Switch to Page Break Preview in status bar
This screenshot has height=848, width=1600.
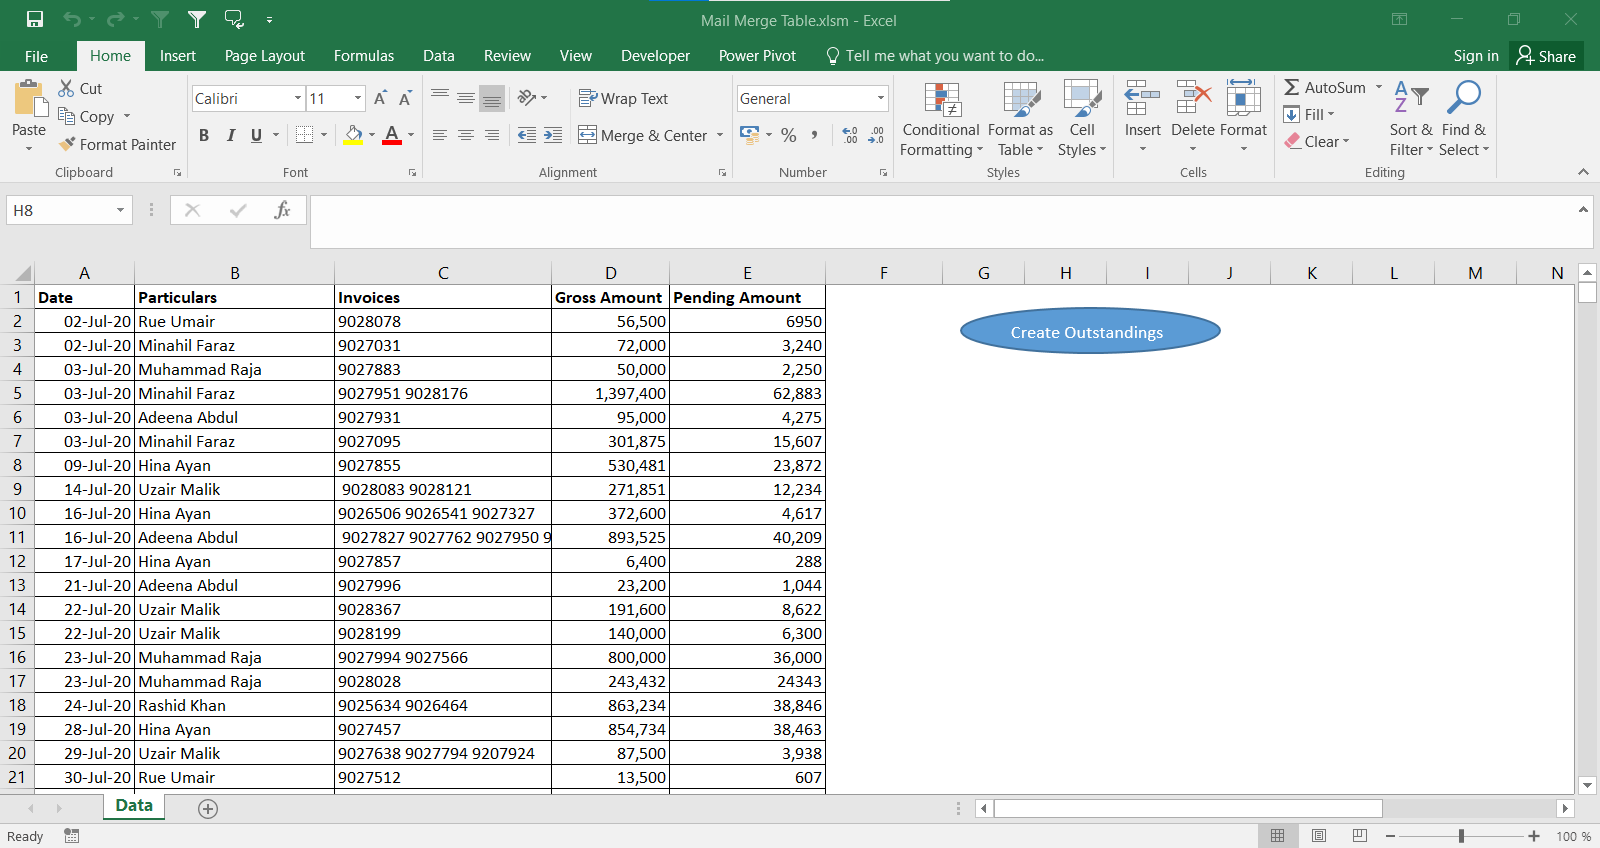coord(1360,836)
